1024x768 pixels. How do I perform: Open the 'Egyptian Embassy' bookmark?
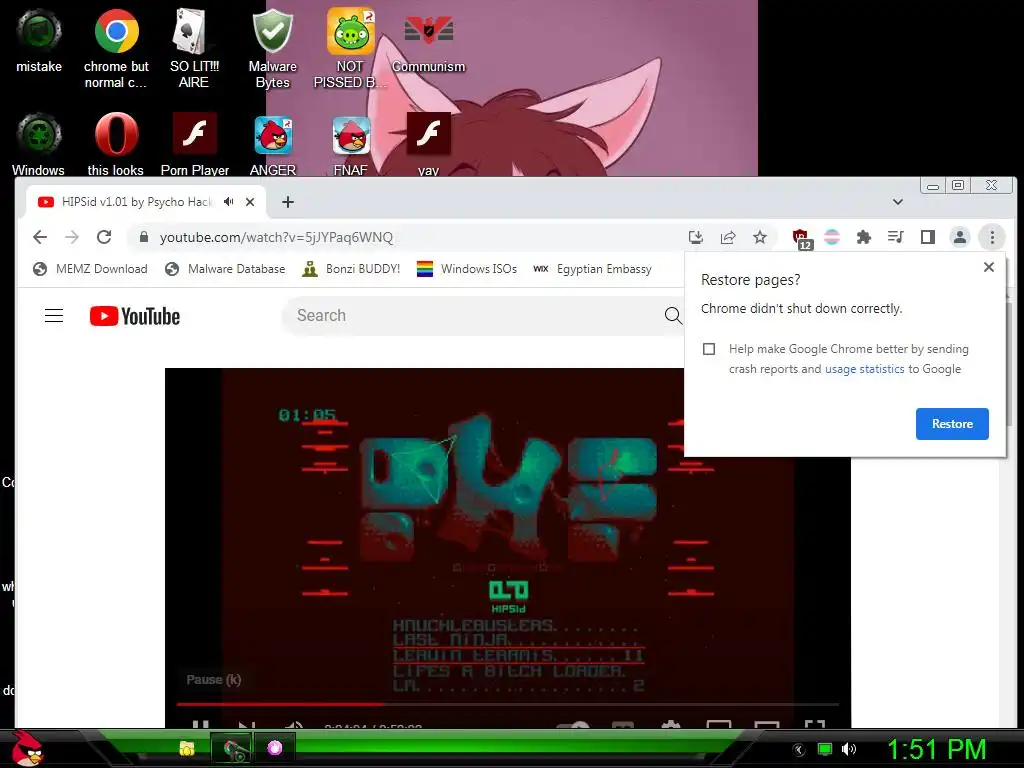pos(592,269)
